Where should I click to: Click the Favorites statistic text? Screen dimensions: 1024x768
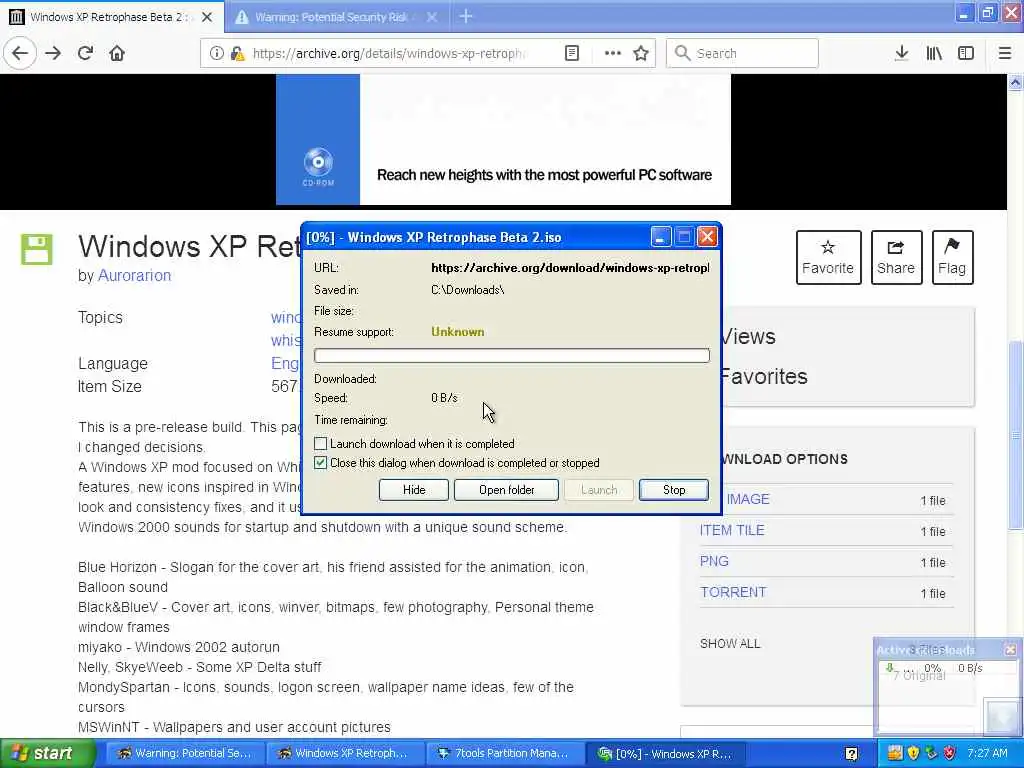click(764, 377)
